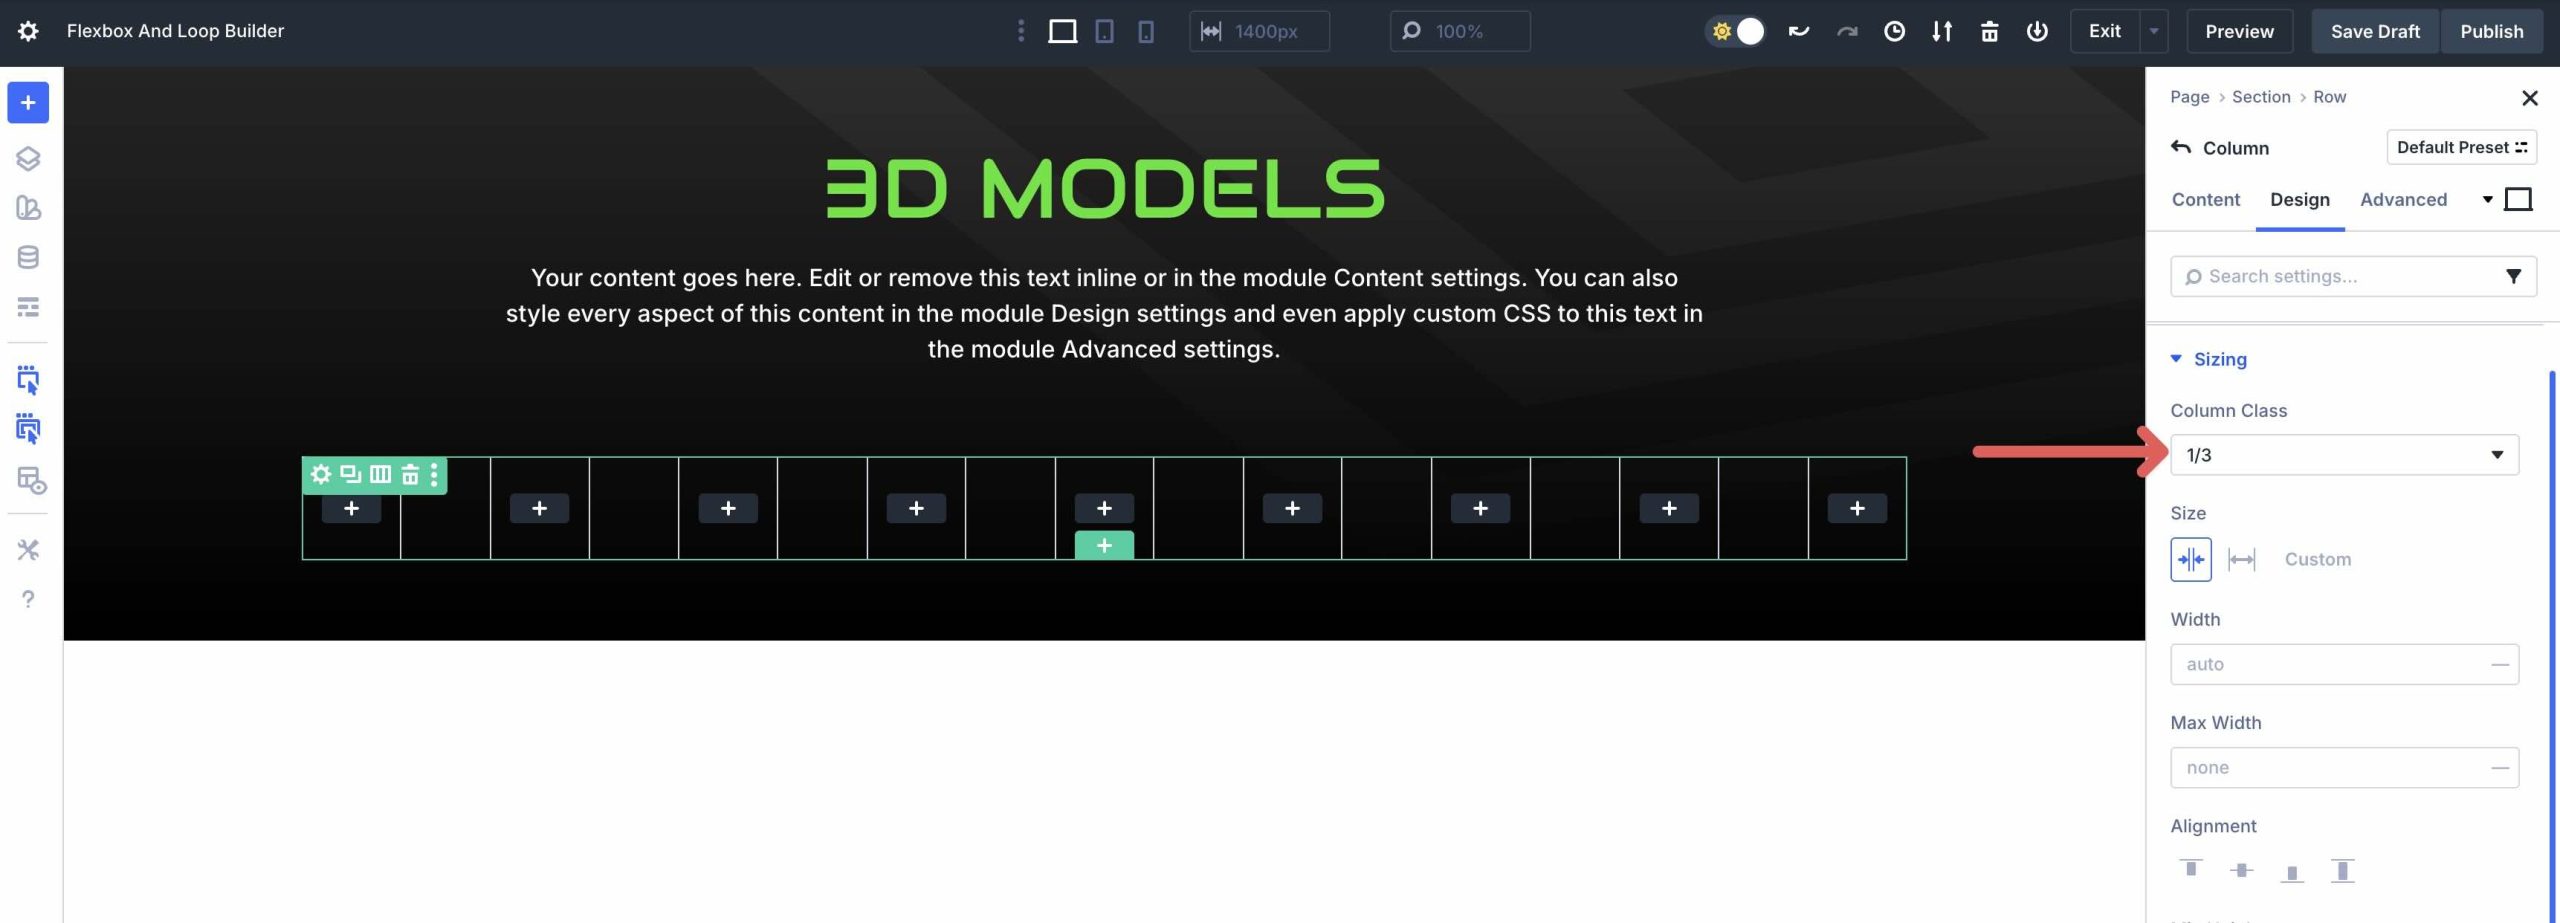Screen dimensions: 2560x923
Task: Switch to phone preview mode
Action: coord(1145,31)
